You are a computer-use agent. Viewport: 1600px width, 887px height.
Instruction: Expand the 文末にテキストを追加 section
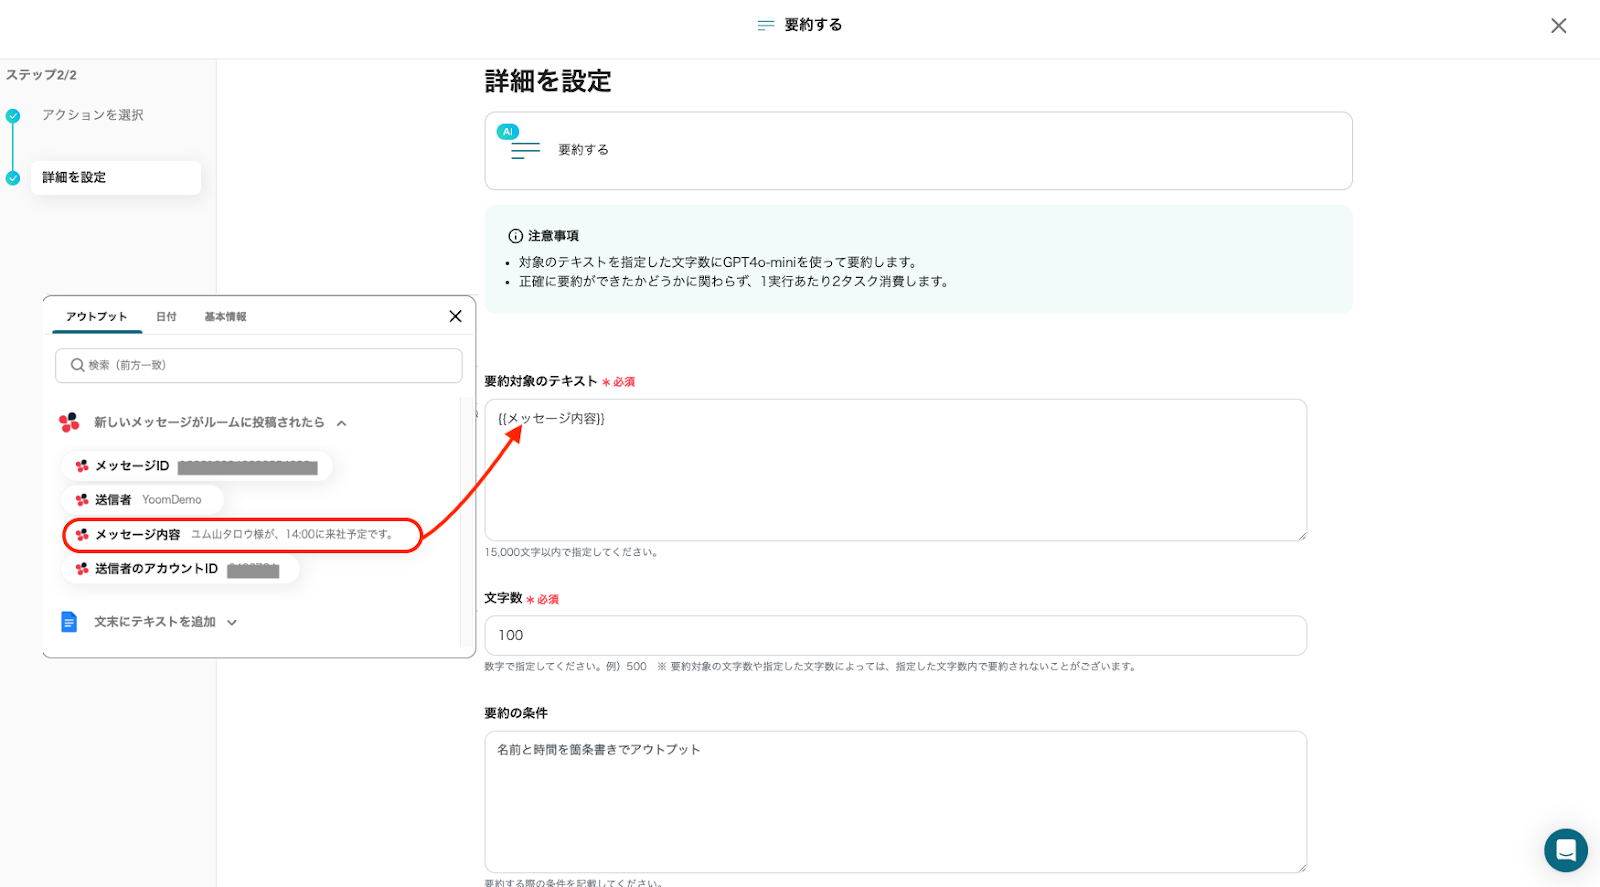[x=232, y=622]
